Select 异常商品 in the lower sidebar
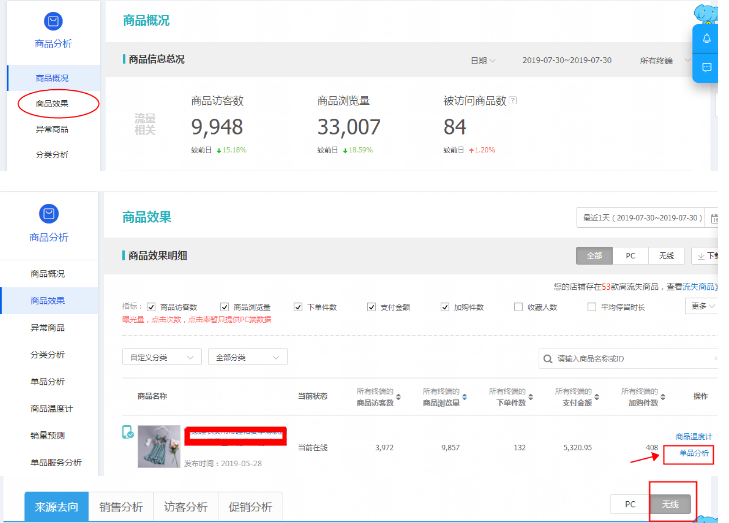729x523 pixels. 49,327
